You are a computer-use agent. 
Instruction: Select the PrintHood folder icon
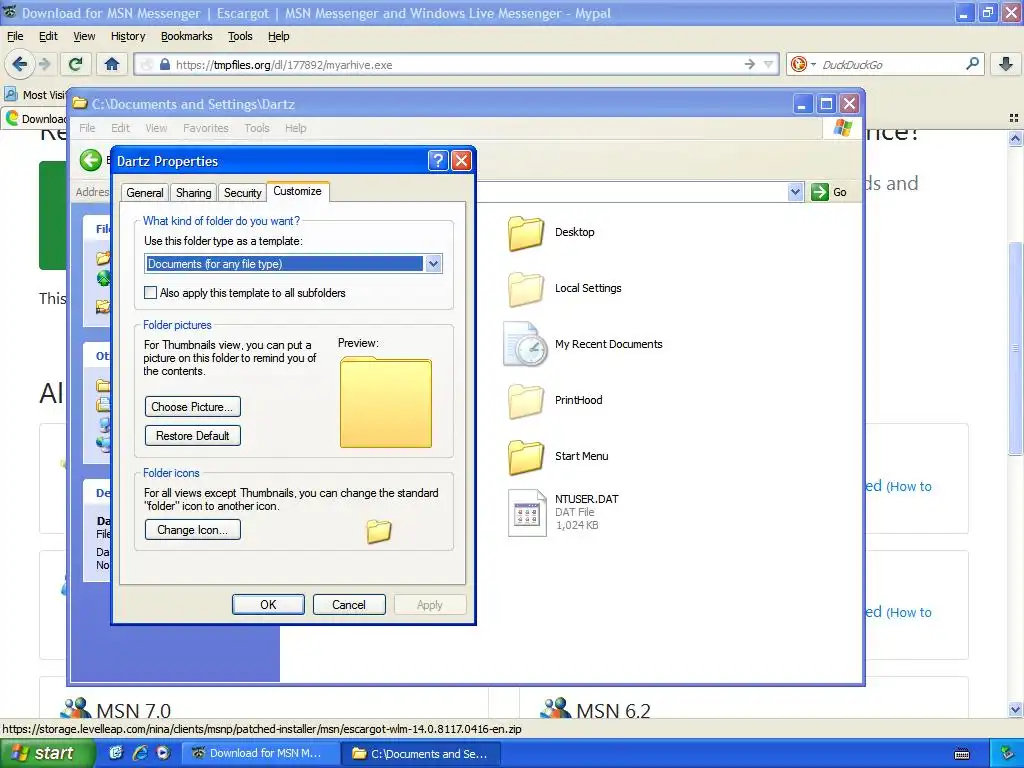pos(526,400)
